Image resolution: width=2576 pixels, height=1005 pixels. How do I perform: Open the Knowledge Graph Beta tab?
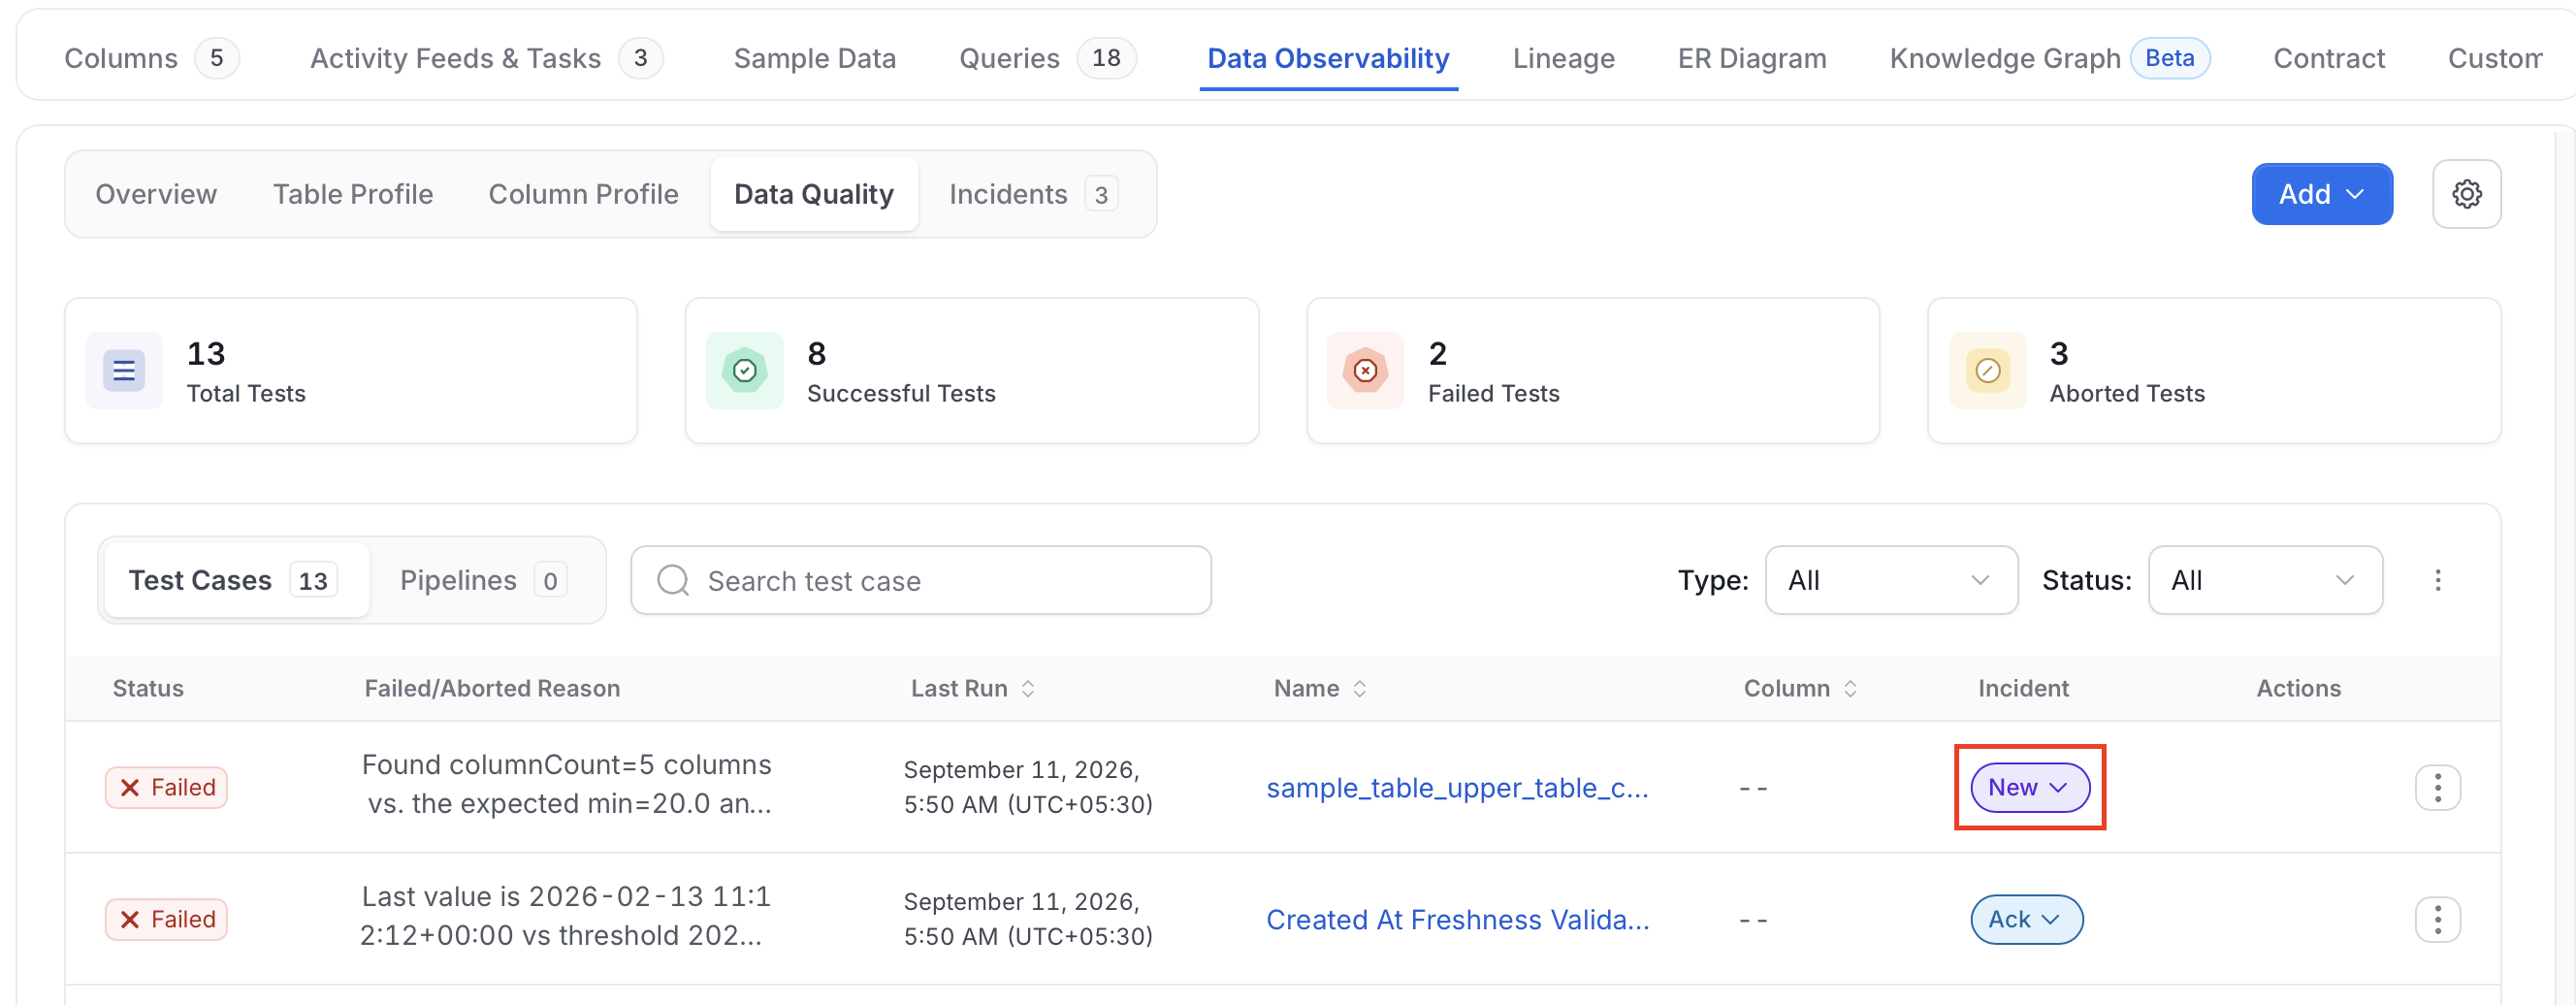[2050, 58]
